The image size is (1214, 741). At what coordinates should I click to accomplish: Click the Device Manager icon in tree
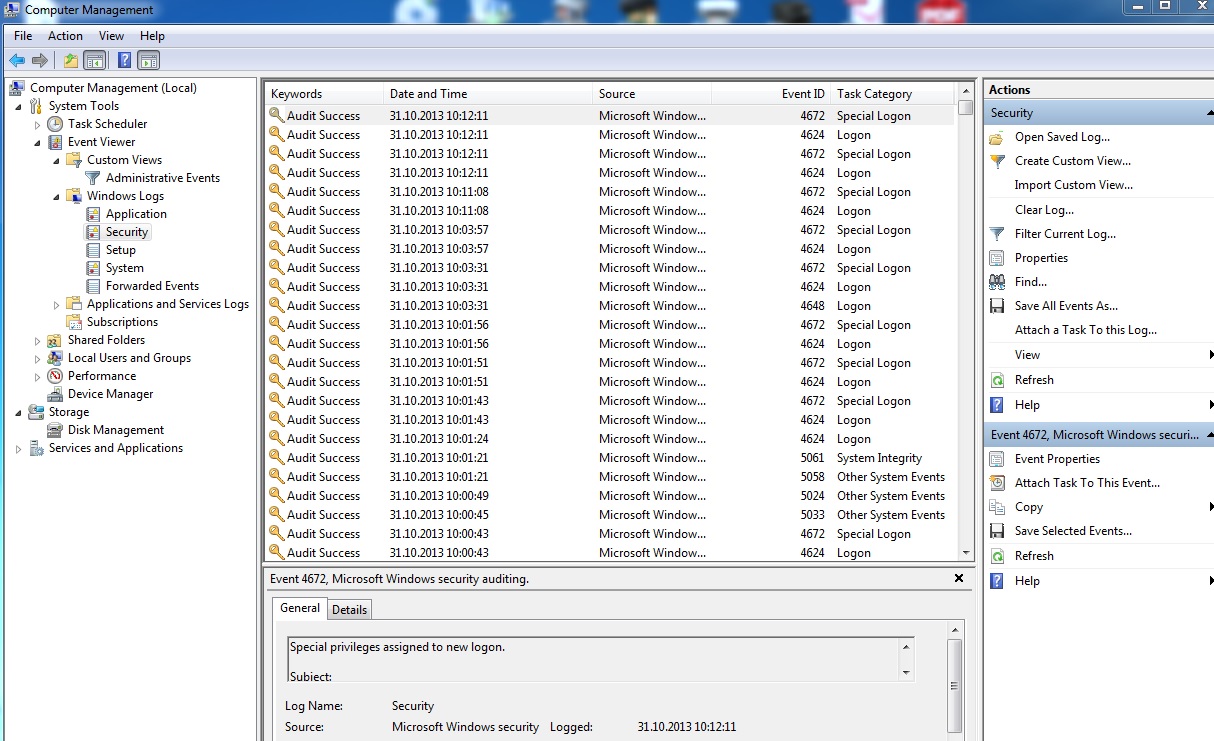click(x=56, y=394)
